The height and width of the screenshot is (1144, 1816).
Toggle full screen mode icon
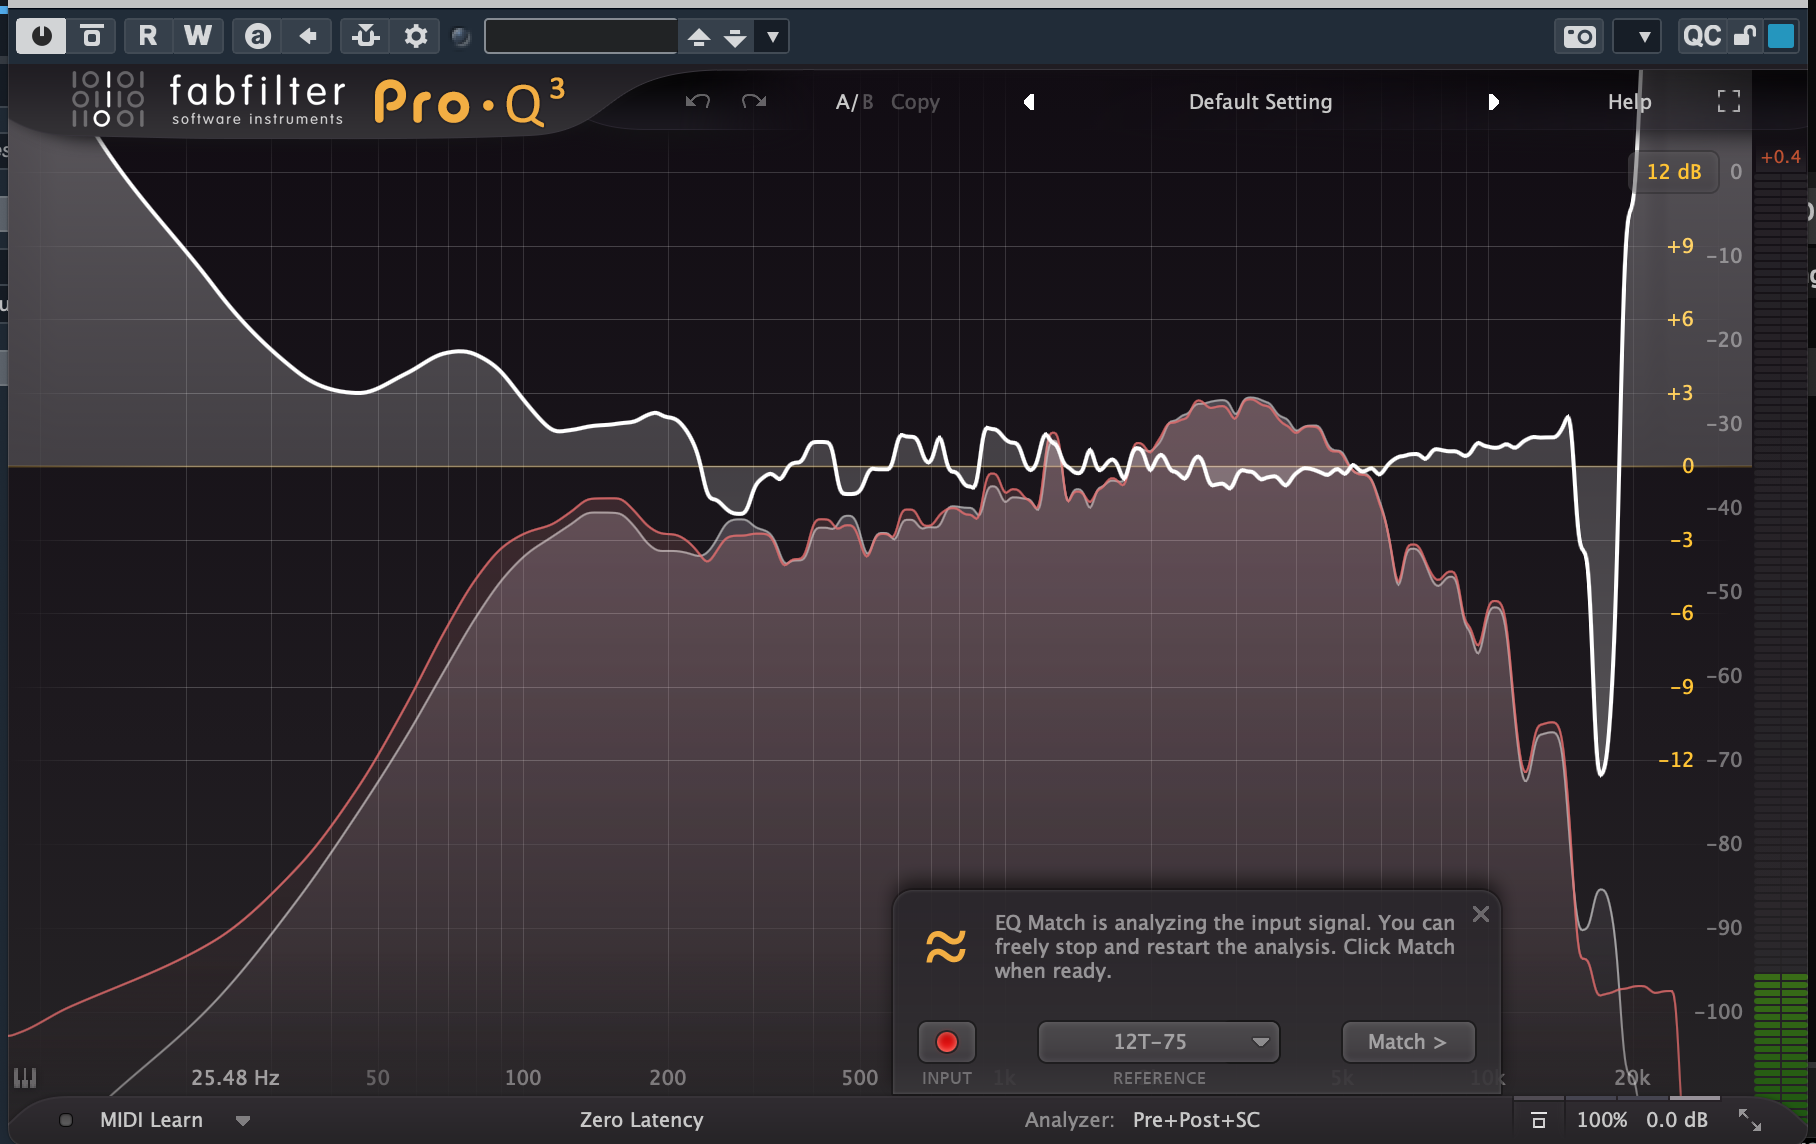[x=1729, y=101]
